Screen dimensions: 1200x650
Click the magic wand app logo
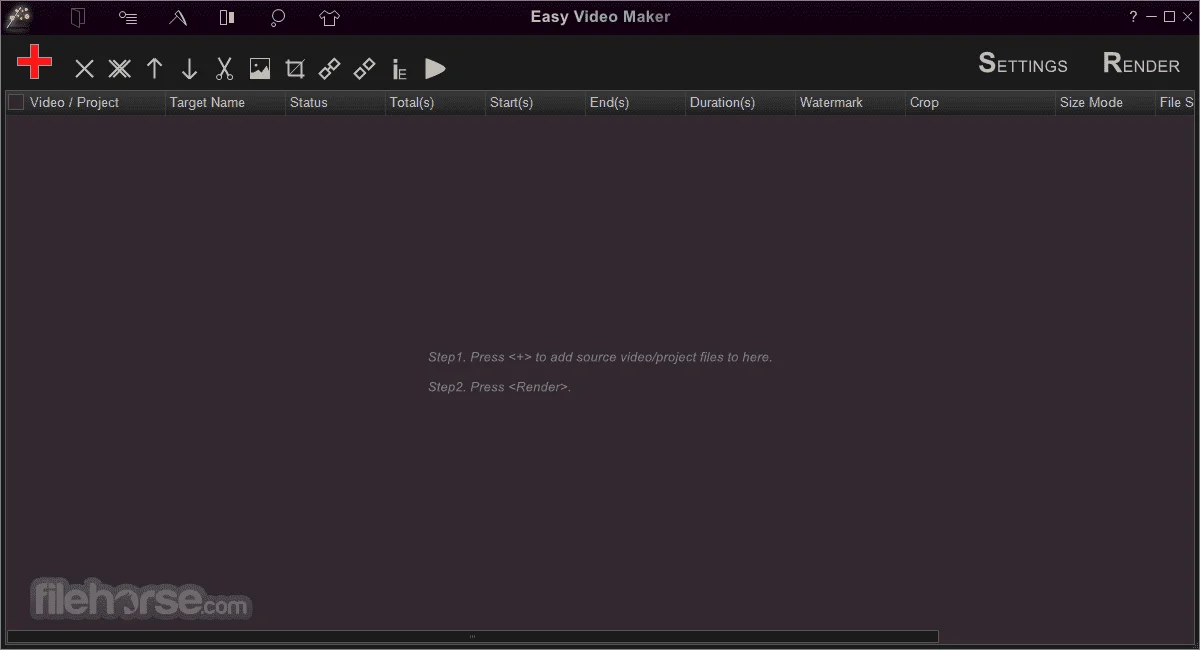18,17
